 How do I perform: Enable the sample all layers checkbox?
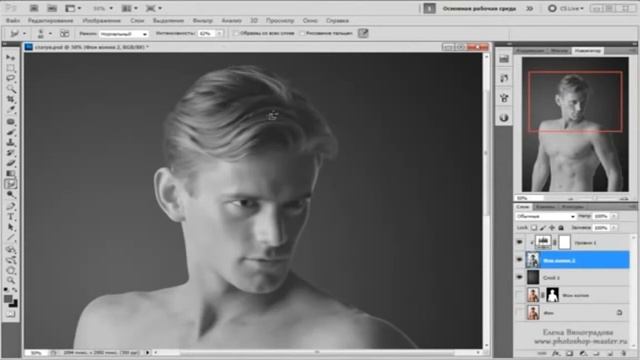236,33
